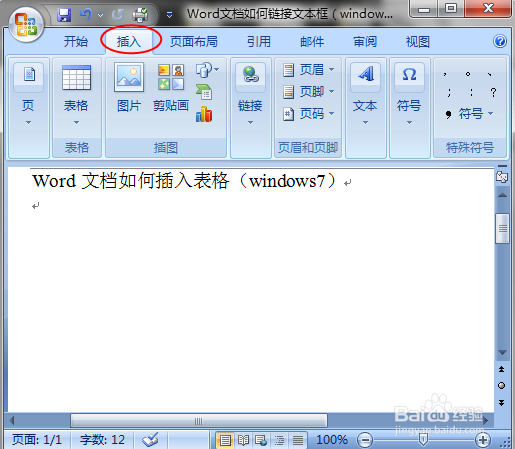Undo the last action
The height and width of the screenshot is (449, 515).
tap(86, 15)
